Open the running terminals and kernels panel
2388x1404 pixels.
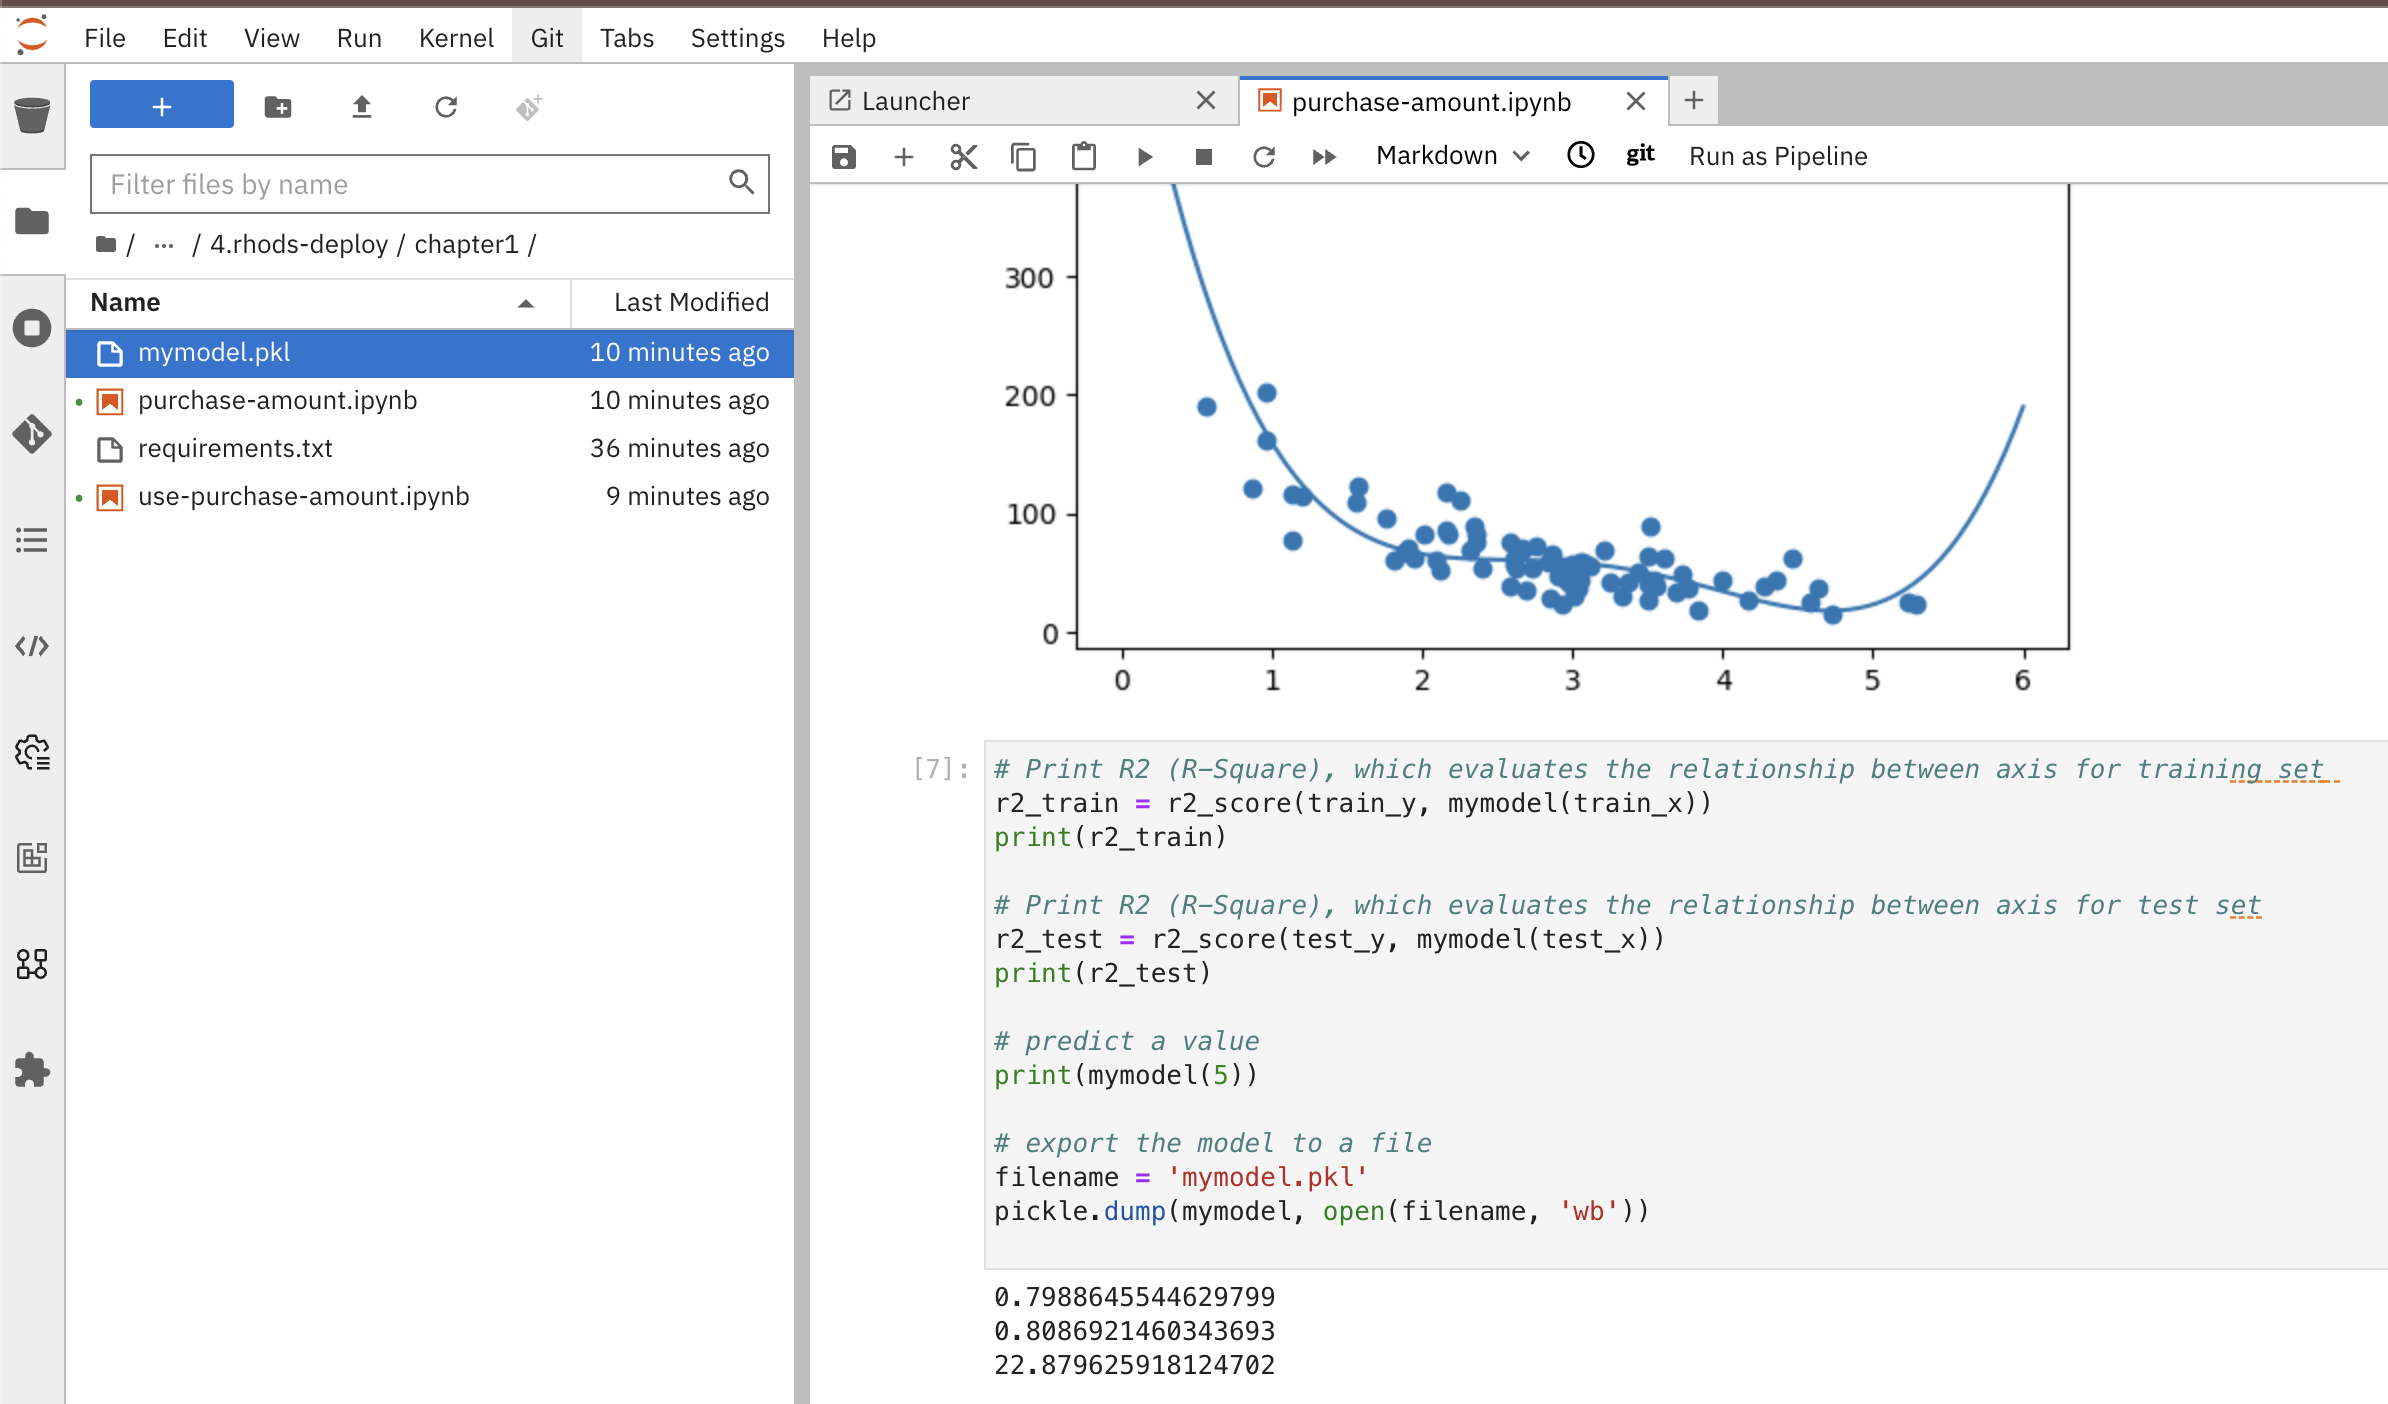[32, 328]
